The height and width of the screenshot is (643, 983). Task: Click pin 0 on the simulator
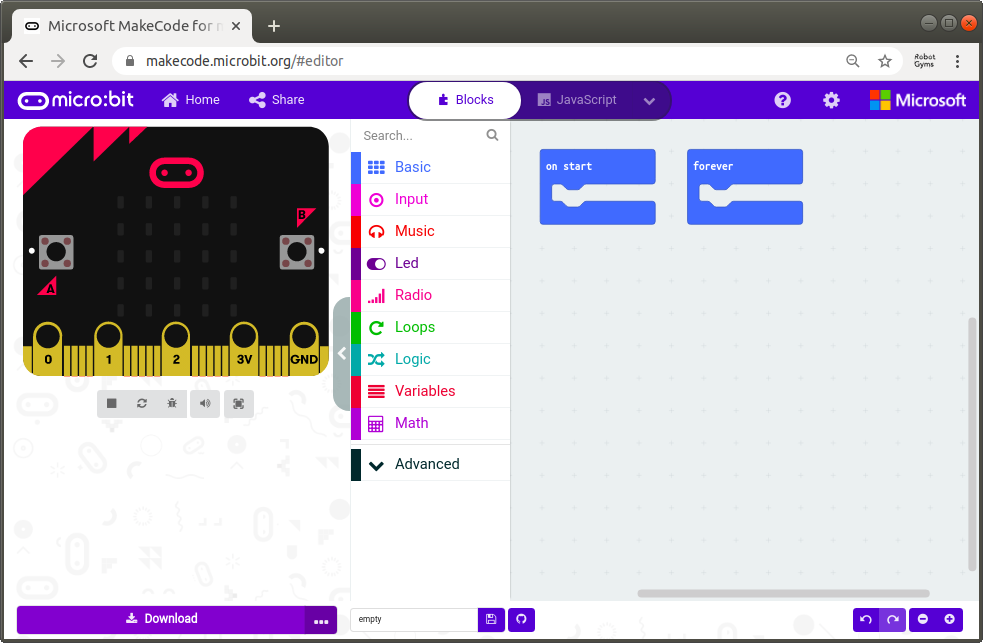48,348
